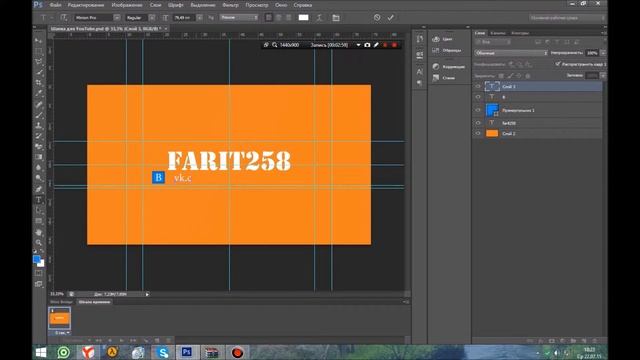Viewport: 640px width, 360px height.
Task: Hide the Слой 1 layer
Action: (x=478, y=86)
